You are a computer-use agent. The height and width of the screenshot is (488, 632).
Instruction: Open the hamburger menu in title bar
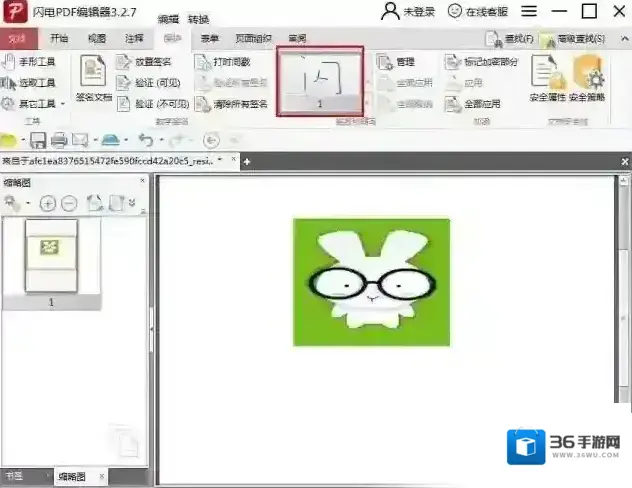pos(527,11)
